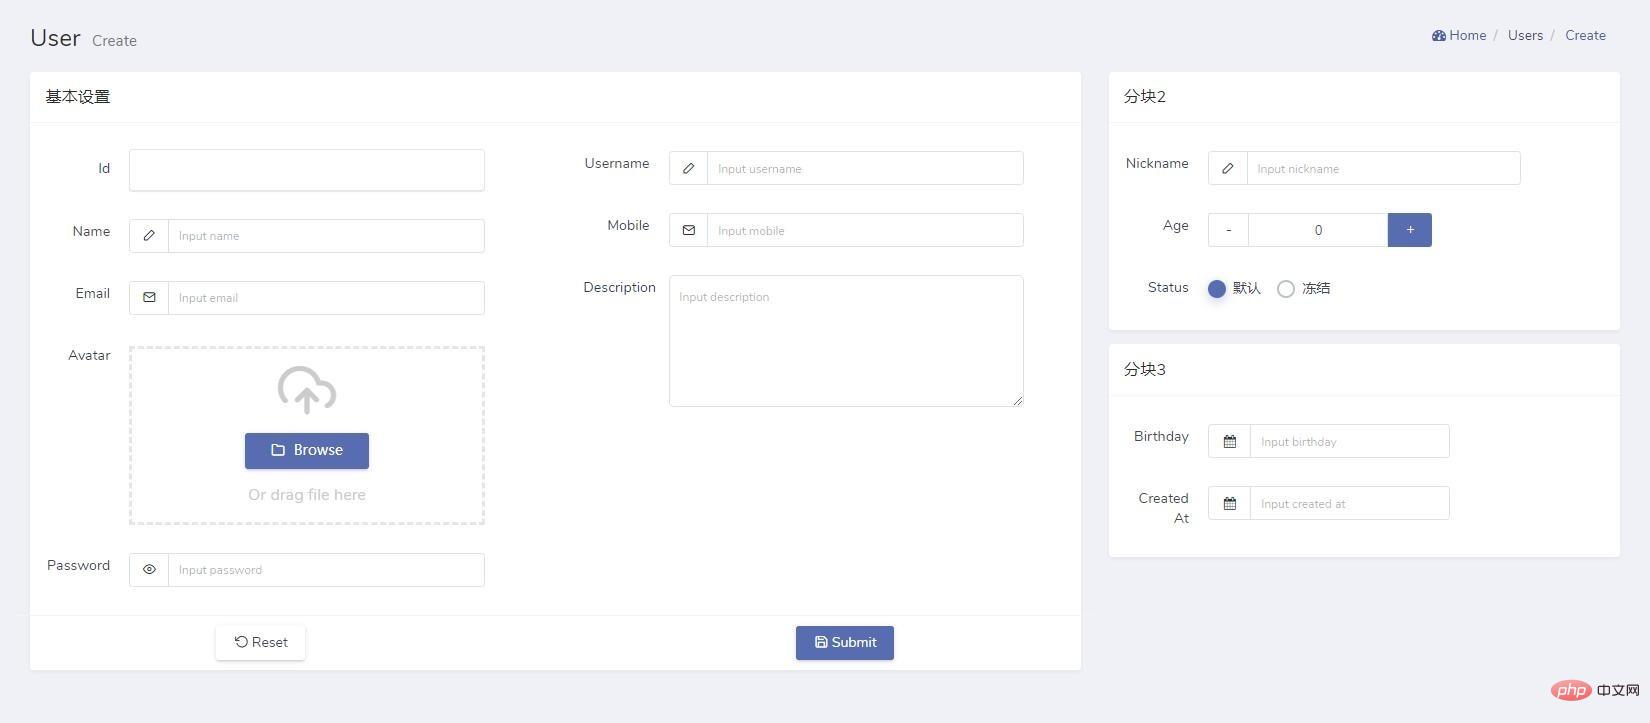1650x723 pixels.
Task: Select the 冻结 status radio button
Action: point(1286,288)
